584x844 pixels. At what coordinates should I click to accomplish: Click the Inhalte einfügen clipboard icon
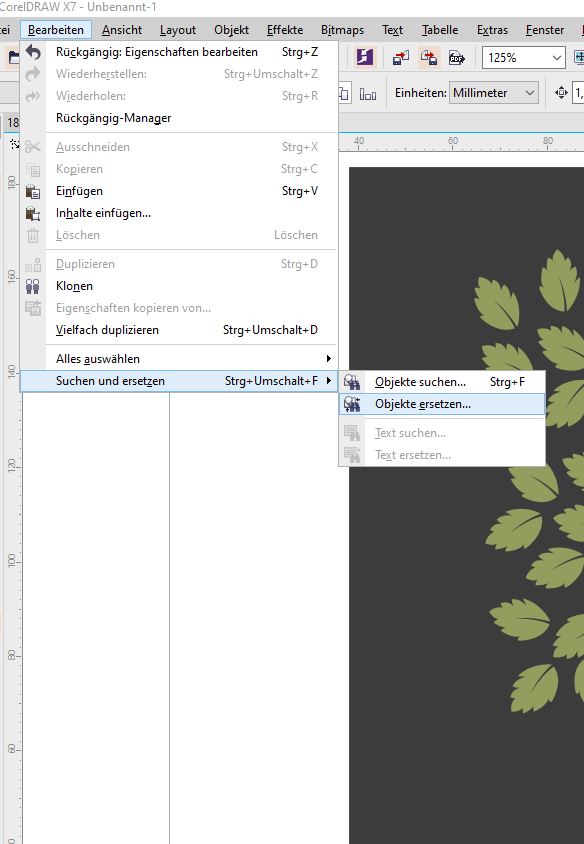[33, 213]
